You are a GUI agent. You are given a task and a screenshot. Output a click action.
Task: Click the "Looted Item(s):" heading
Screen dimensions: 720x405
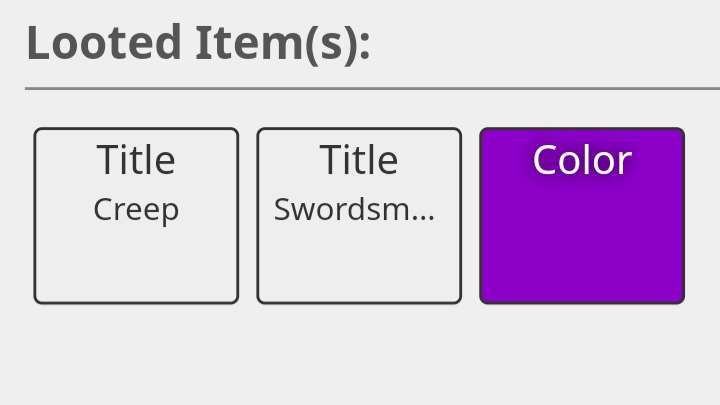tap(198, 44)
